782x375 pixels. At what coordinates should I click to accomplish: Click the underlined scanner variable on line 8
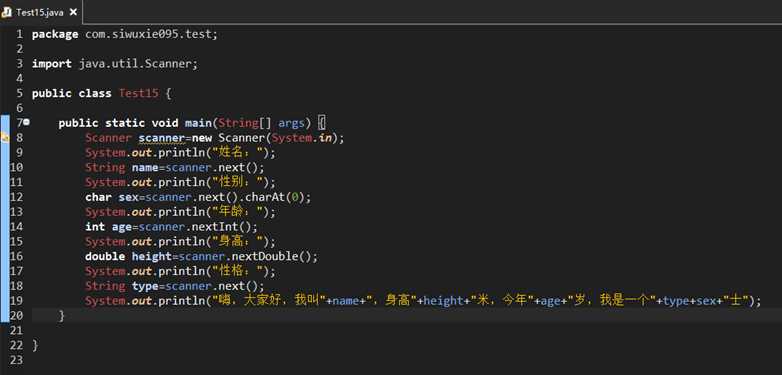(x=162, y=138)
